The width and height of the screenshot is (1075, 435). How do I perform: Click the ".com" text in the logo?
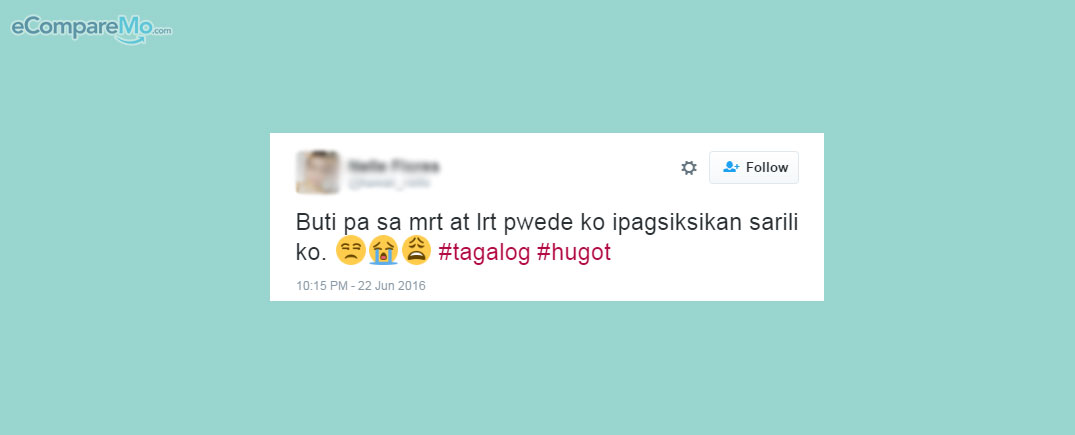(162, 31)
